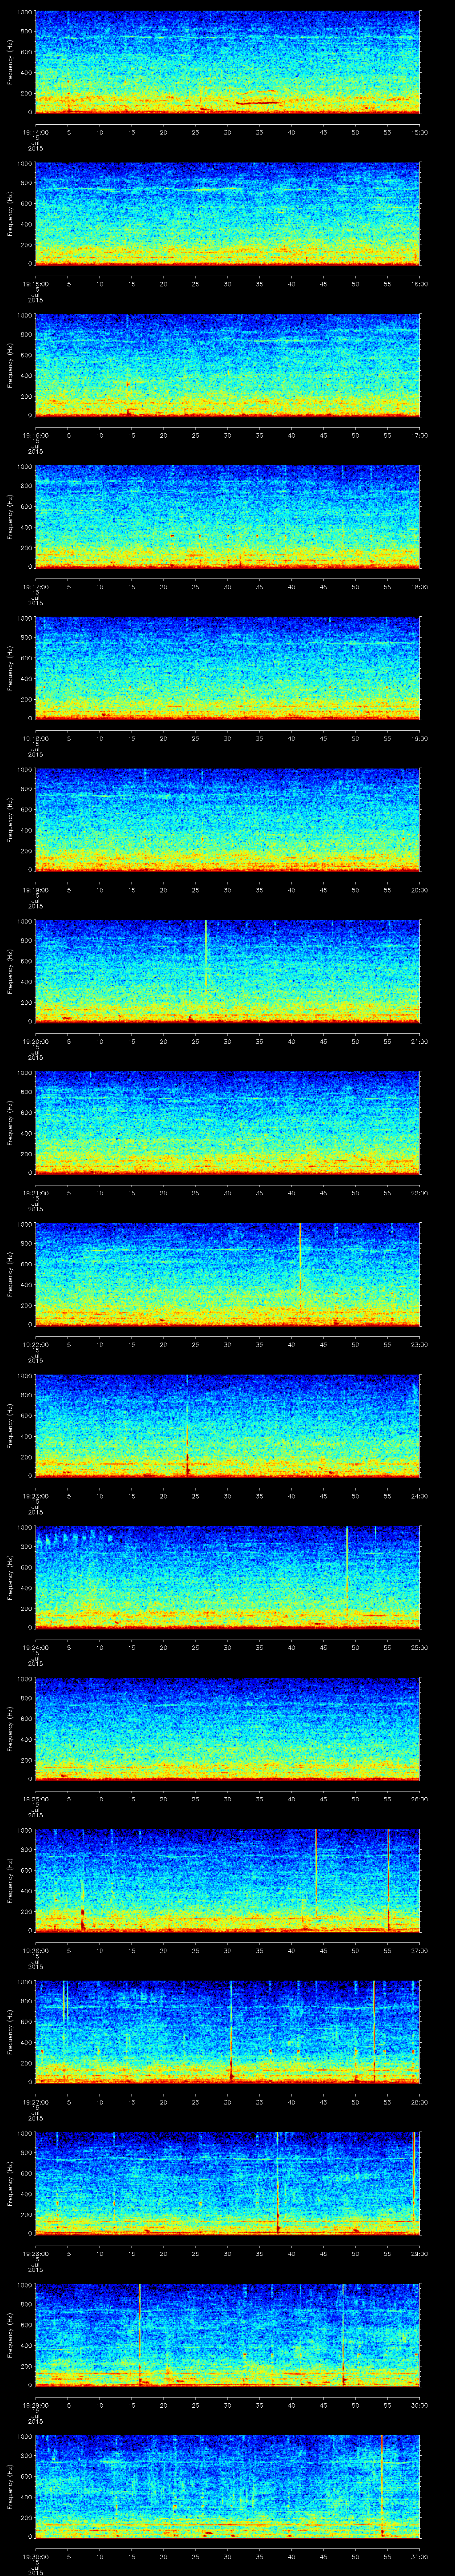The height and width of the screenshot is (2576, 455).
Task: Click the 19:00 end label on time axis
Action: (420, 738)
